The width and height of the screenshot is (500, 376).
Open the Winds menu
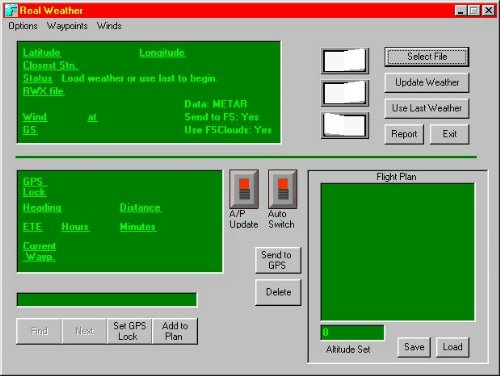click(x=109, y=26)
